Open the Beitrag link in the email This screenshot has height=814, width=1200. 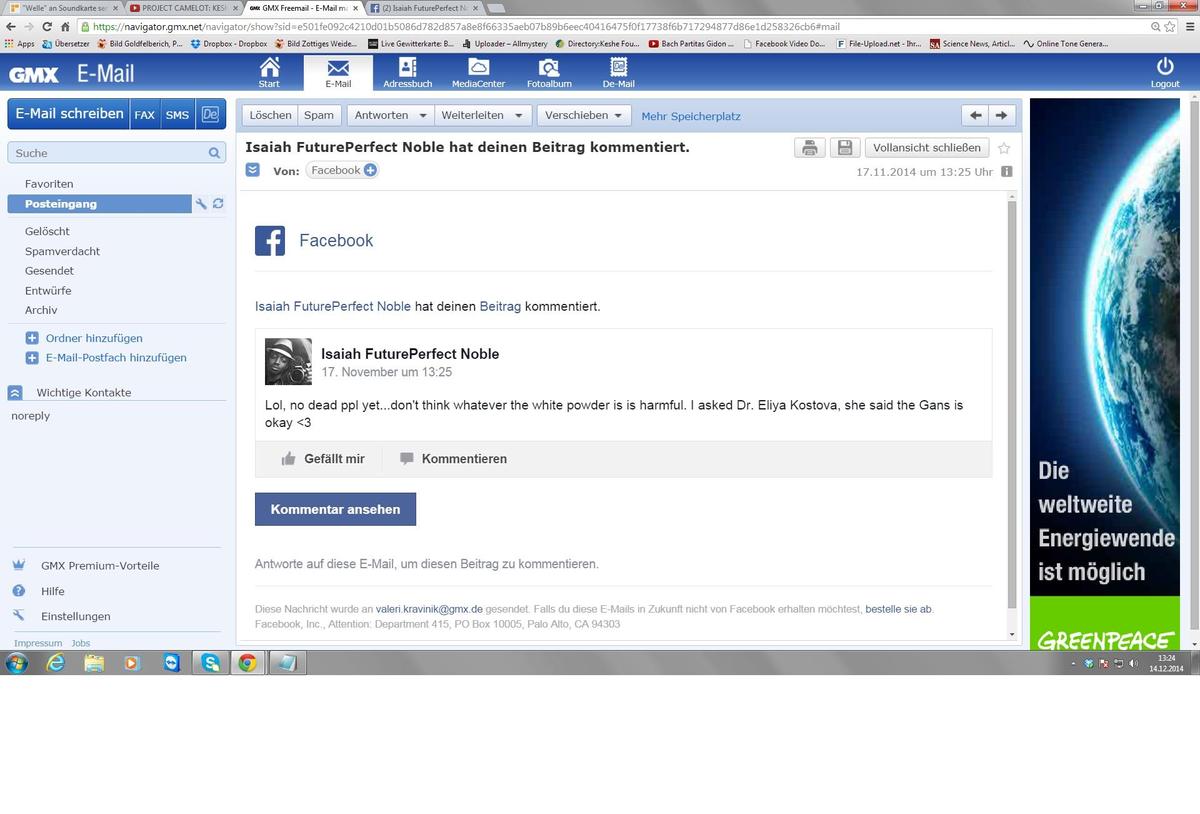(x=500, y=306)
